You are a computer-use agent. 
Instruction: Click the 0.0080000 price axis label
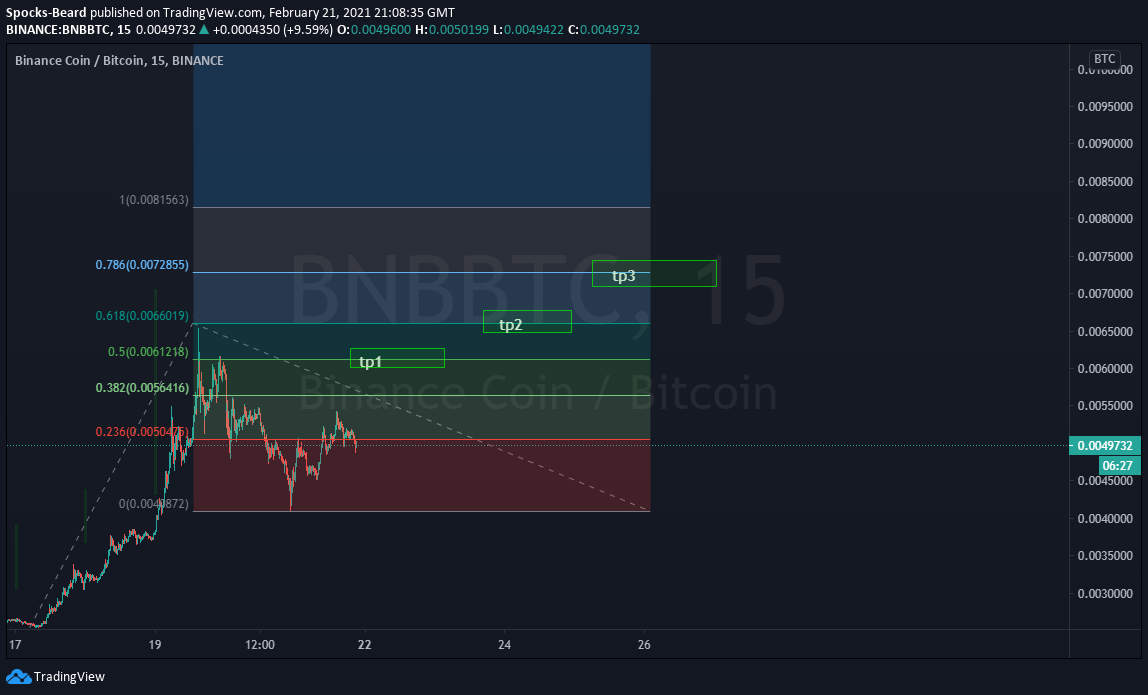pyautogui.click(x=1105, y=218)
